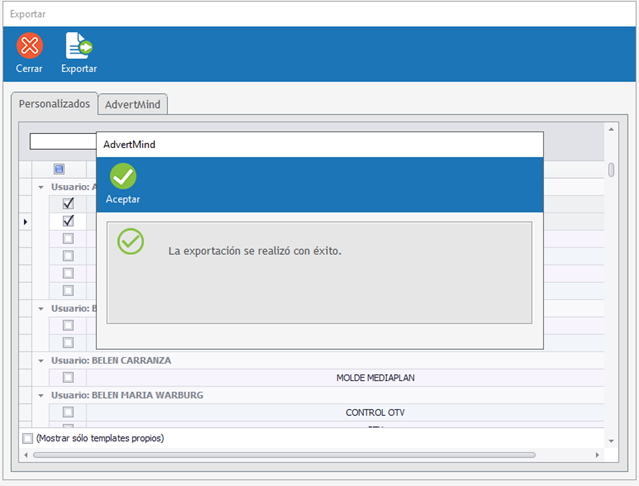
Task: Click the row indicator arrow at grid's left edge
Action: pos(26,221)
